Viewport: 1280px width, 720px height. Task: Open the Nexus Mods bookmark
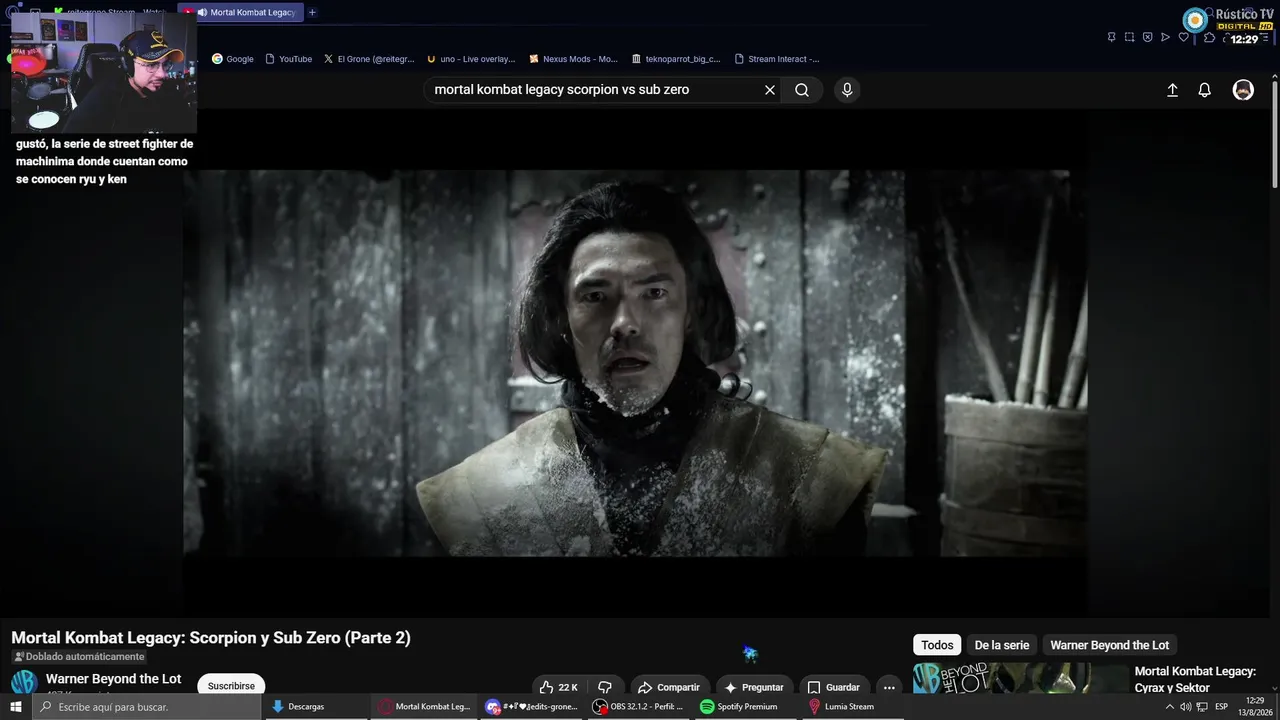573,59
